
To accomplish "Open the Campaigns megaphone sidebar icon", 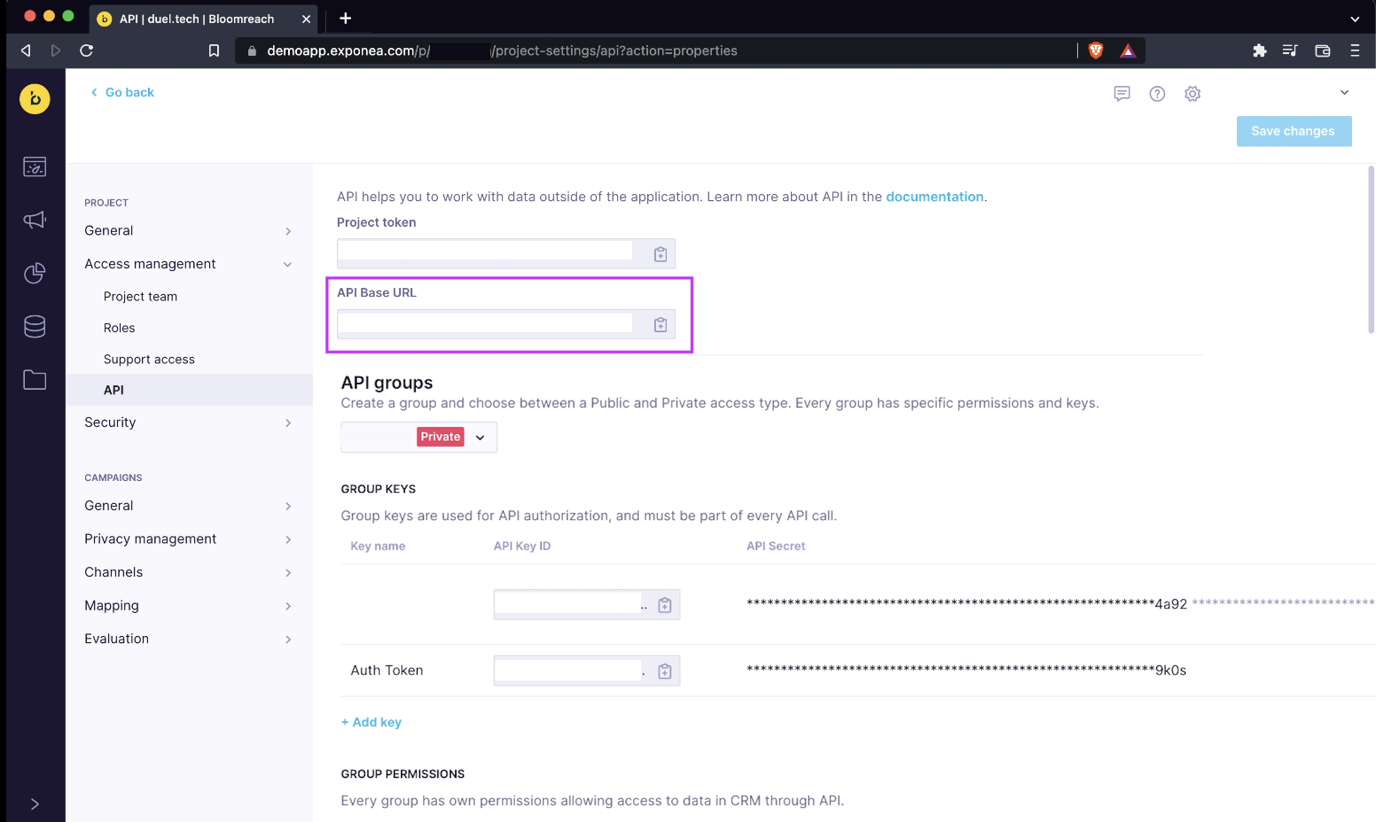I will 35,220.
